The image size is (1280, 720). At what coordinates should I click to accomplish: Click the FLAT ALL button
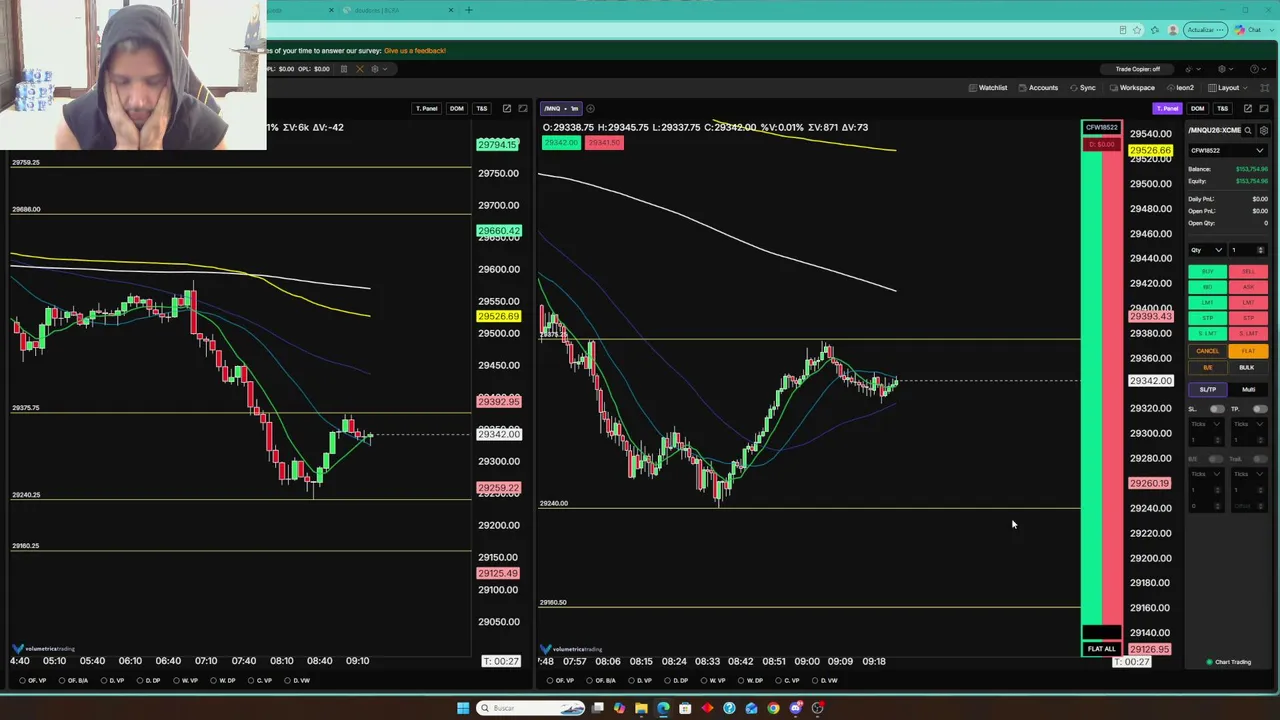pyautogui.click(x=1101, y=649)
